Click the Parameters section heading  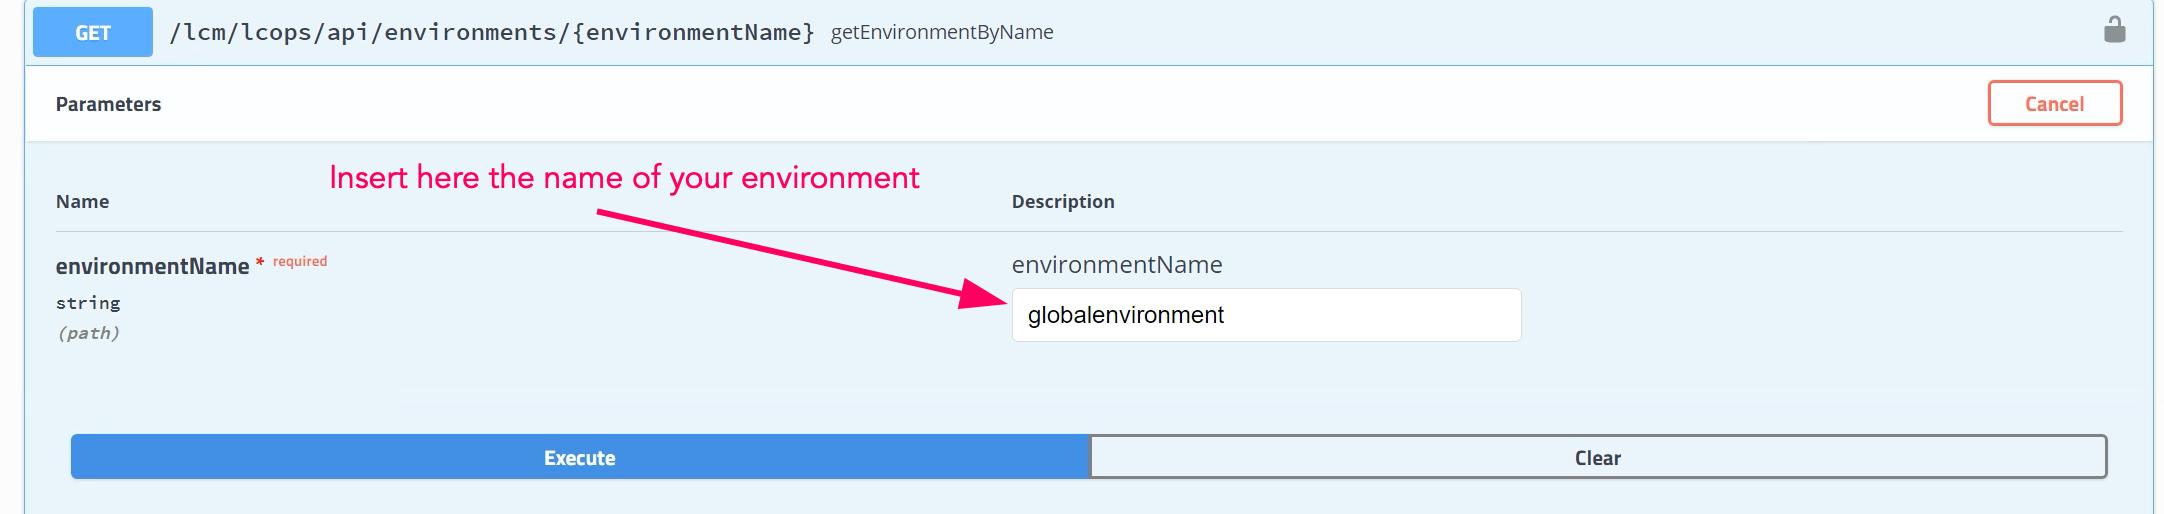tap(108, 104)
